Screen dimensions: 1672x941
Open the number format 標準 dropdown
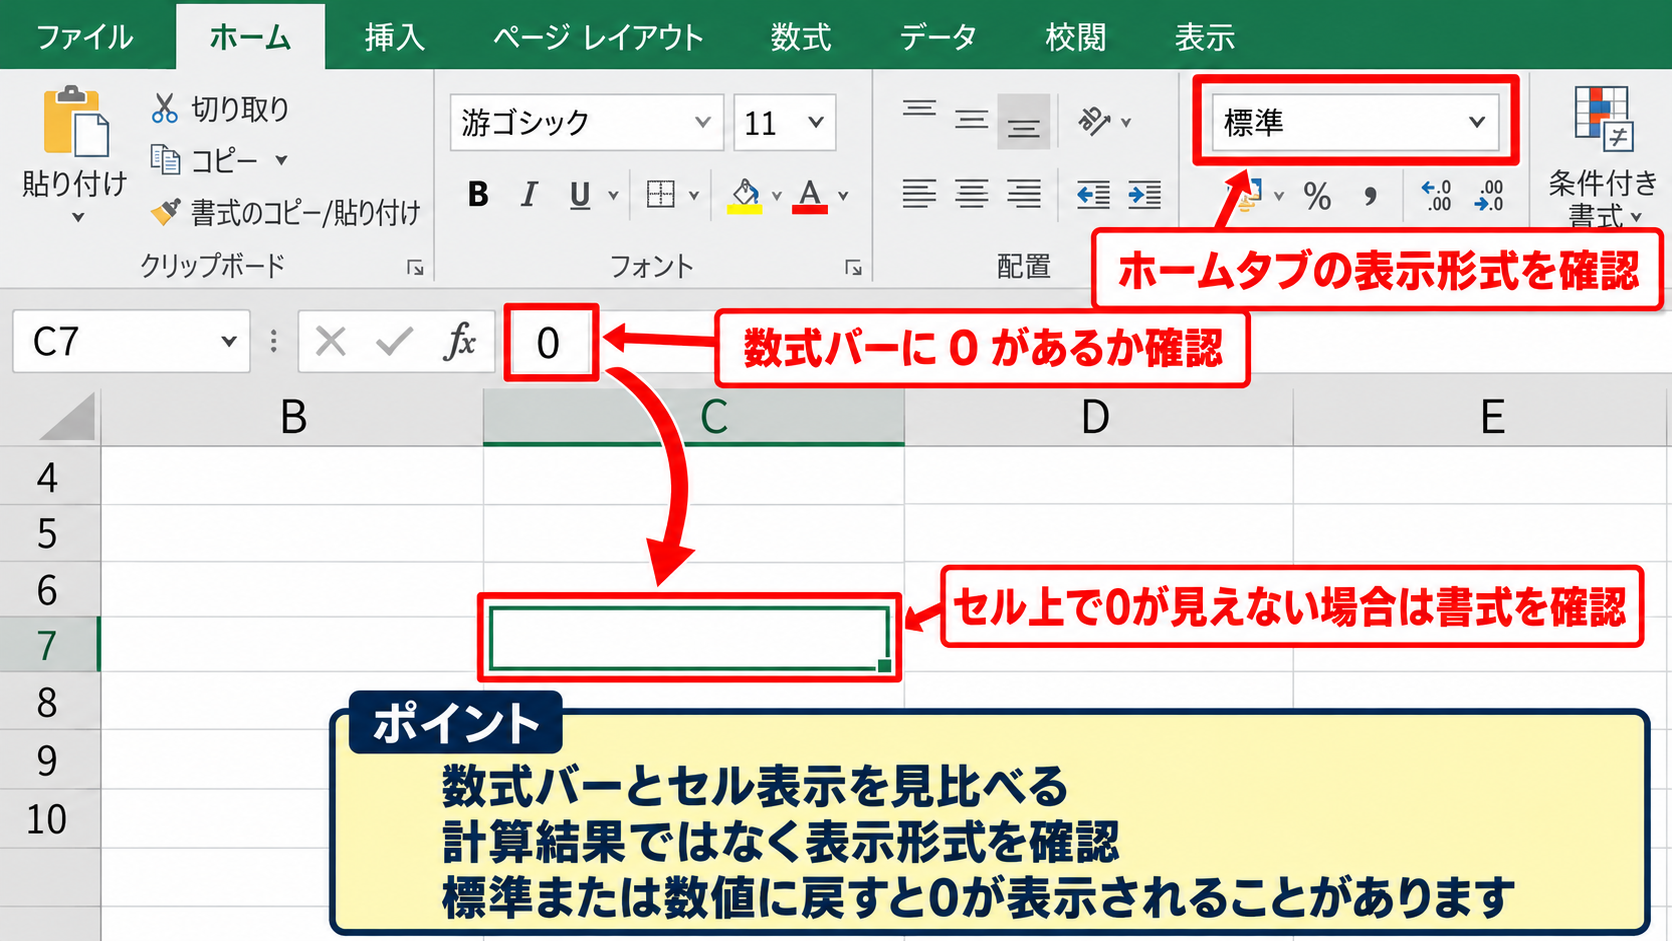click(1476, 122)
